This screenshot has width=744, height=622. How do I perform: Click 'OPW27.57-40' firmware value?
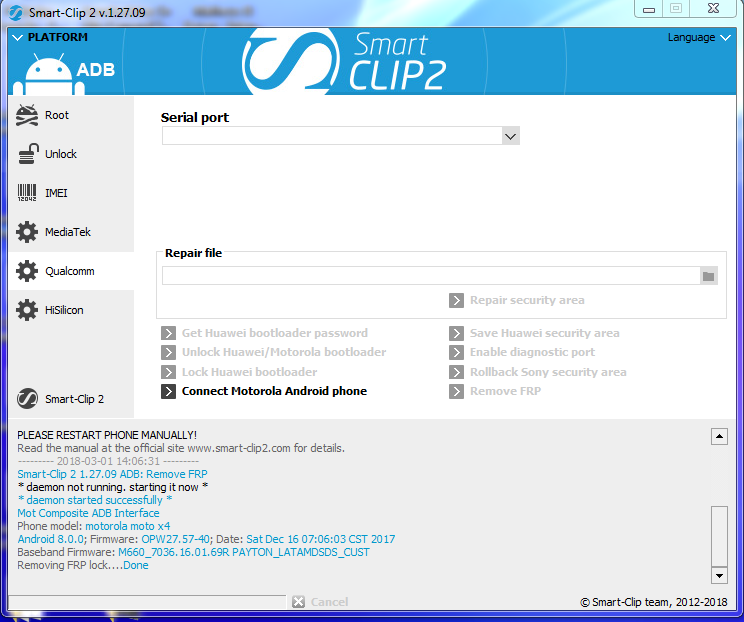coord(176,539)
